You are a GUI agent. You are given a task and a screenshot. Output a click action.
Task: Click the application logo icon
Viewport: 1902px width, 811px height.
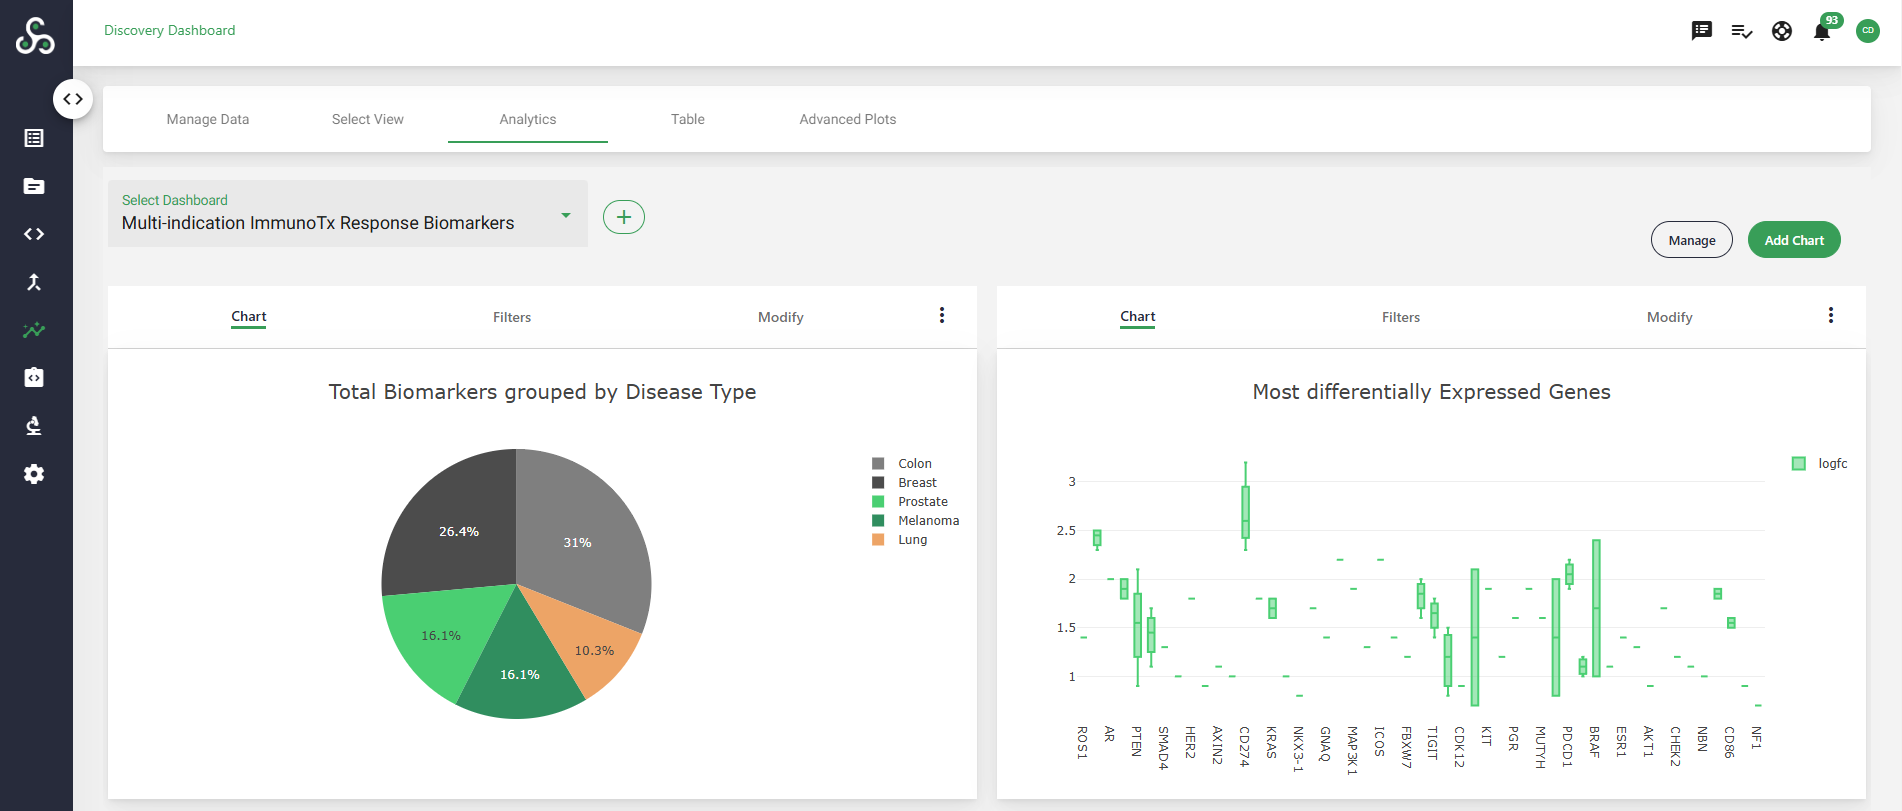click(x=35, y=36)
